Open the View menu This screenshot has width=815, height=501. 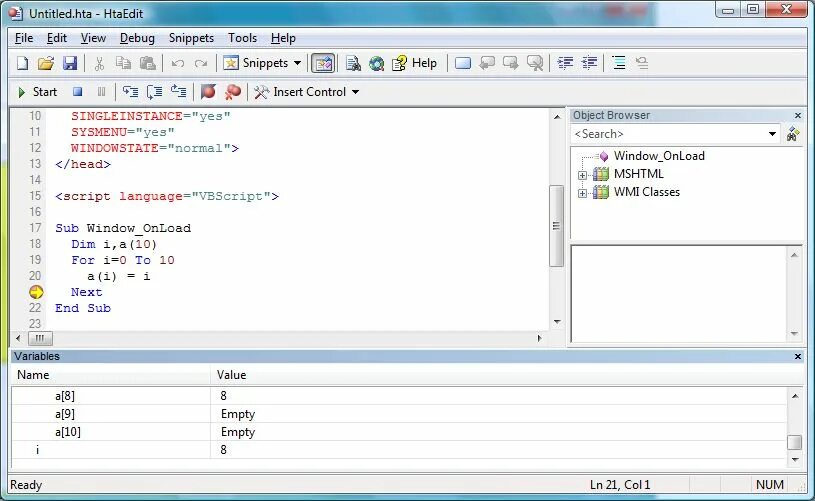point(93,38)
